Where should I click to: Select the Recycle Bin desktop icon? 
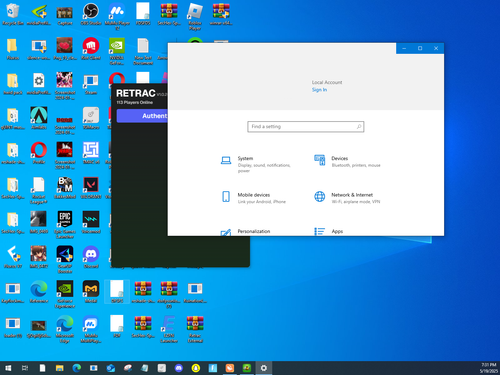point(13,14)
